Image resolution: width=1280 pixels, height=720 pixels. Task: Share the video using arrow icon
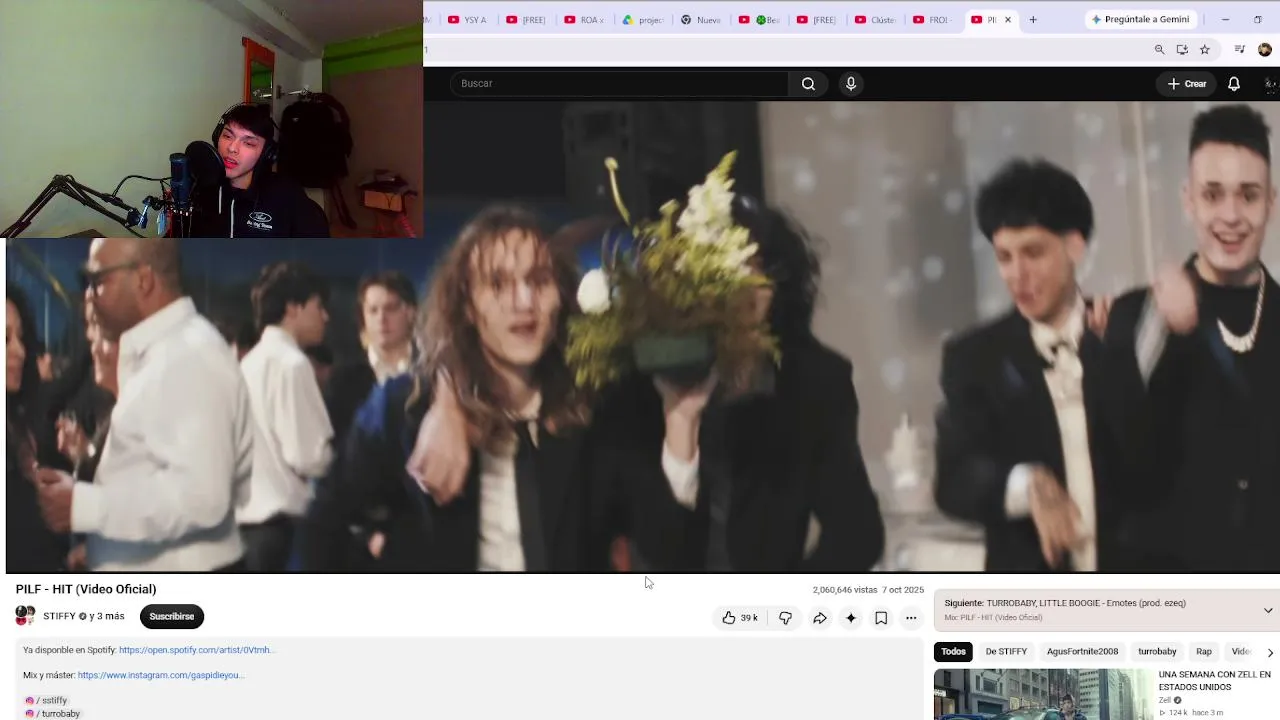point(819,618)
